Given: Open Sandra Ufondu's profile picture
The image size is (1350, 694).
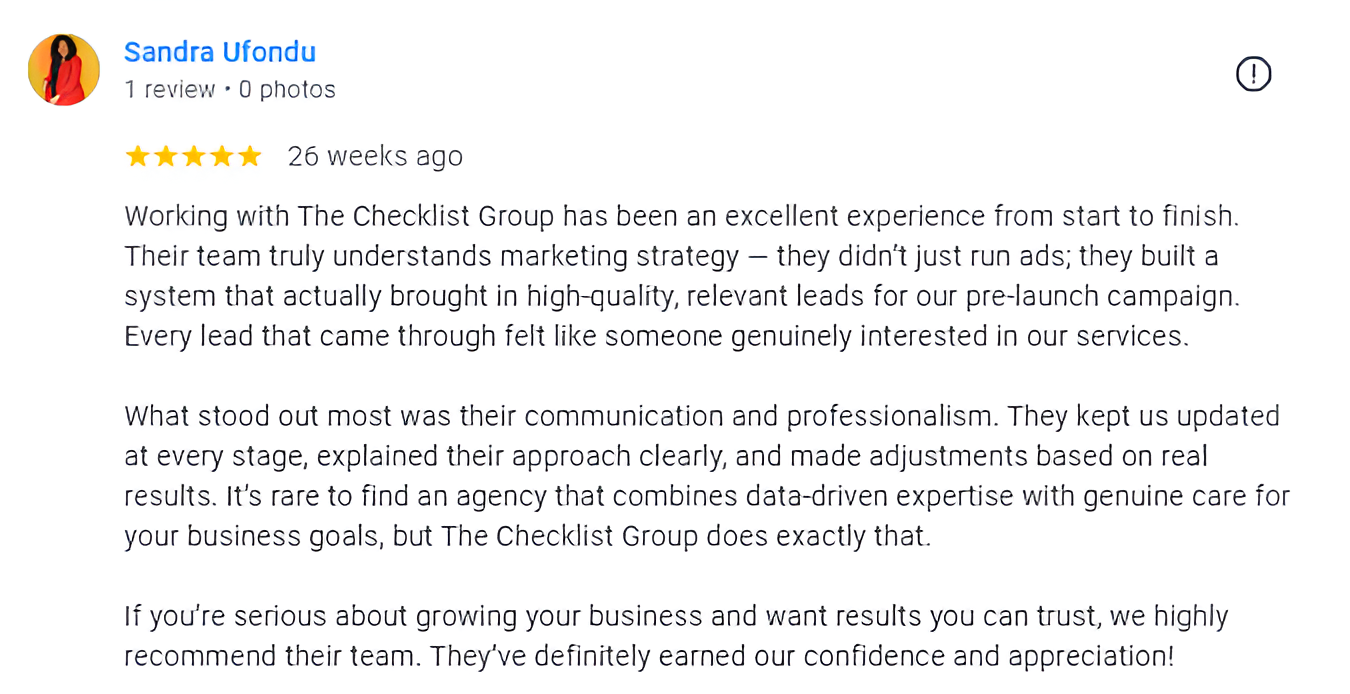Looking at the screenshot, I should click(64, 70).
